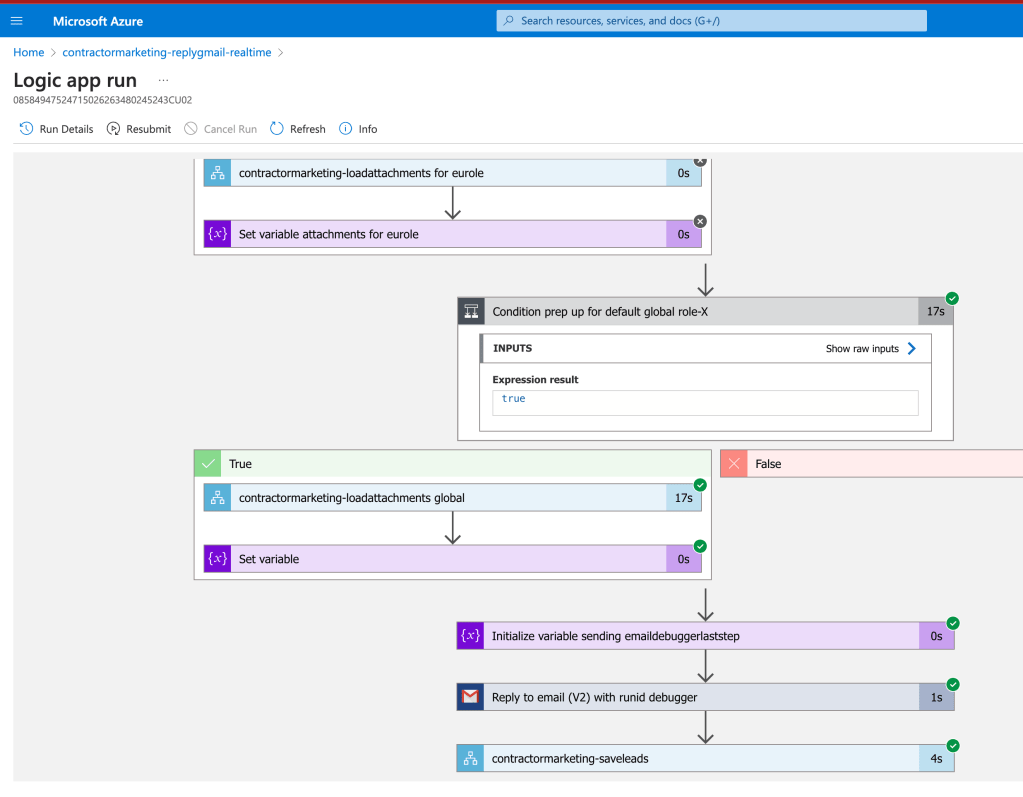Click the Info circle icon
Image resolution: width=1023 pixels, height=797 pixels.
click(x=345, y=128)
